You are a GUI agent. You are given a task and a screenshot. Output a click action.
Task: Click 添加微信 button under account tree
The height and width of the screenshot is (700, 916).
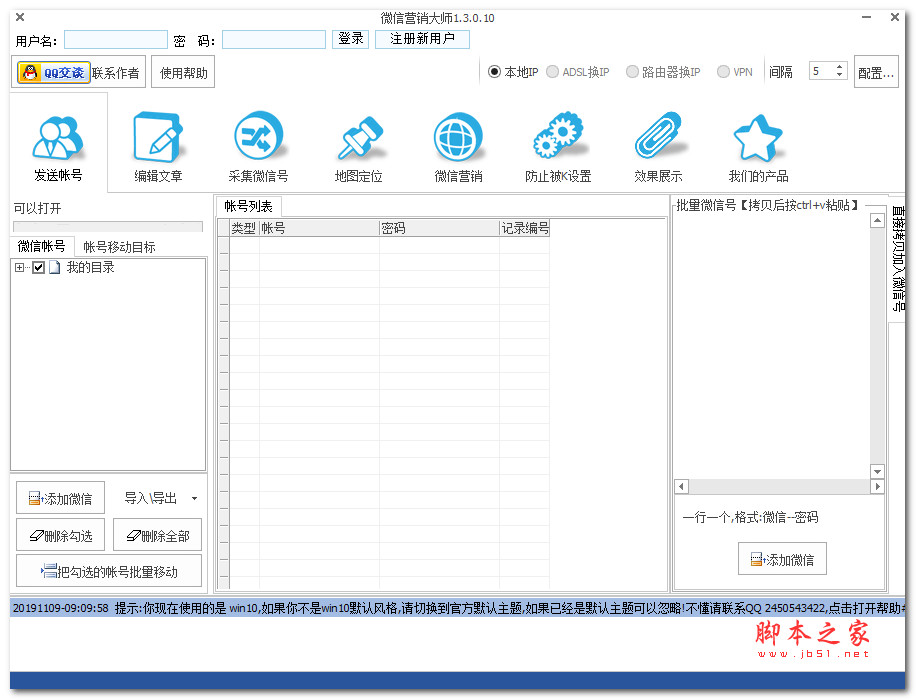[x=60, y=498]
